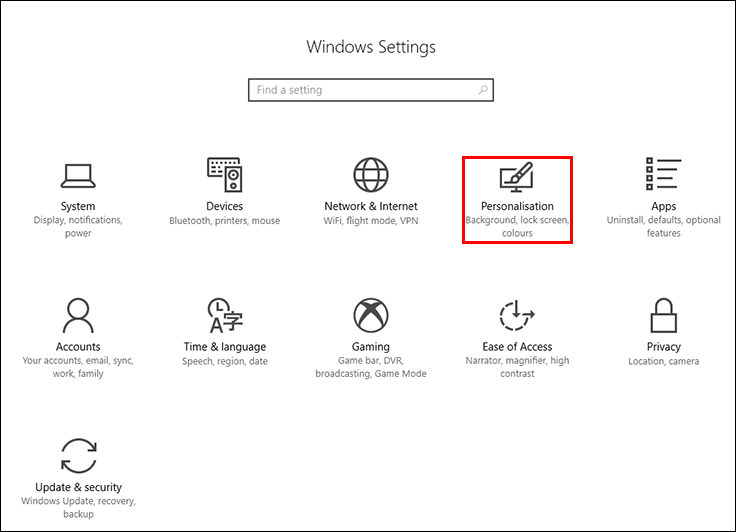The width and height of the screenshot is (736, 532).
Task: Open the Accounts label
Action: [x=78, y=347]
